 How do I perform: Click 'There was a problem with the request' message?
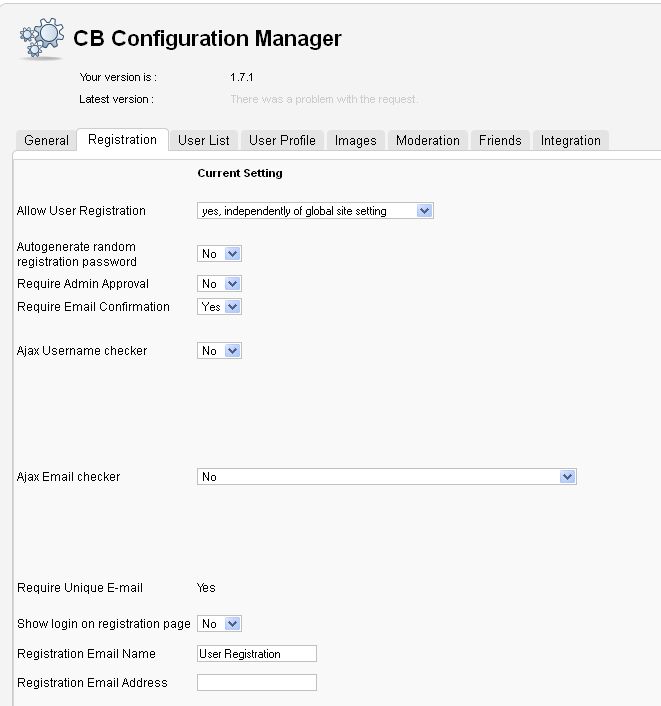pyautogui.click(x=324, y=99)
